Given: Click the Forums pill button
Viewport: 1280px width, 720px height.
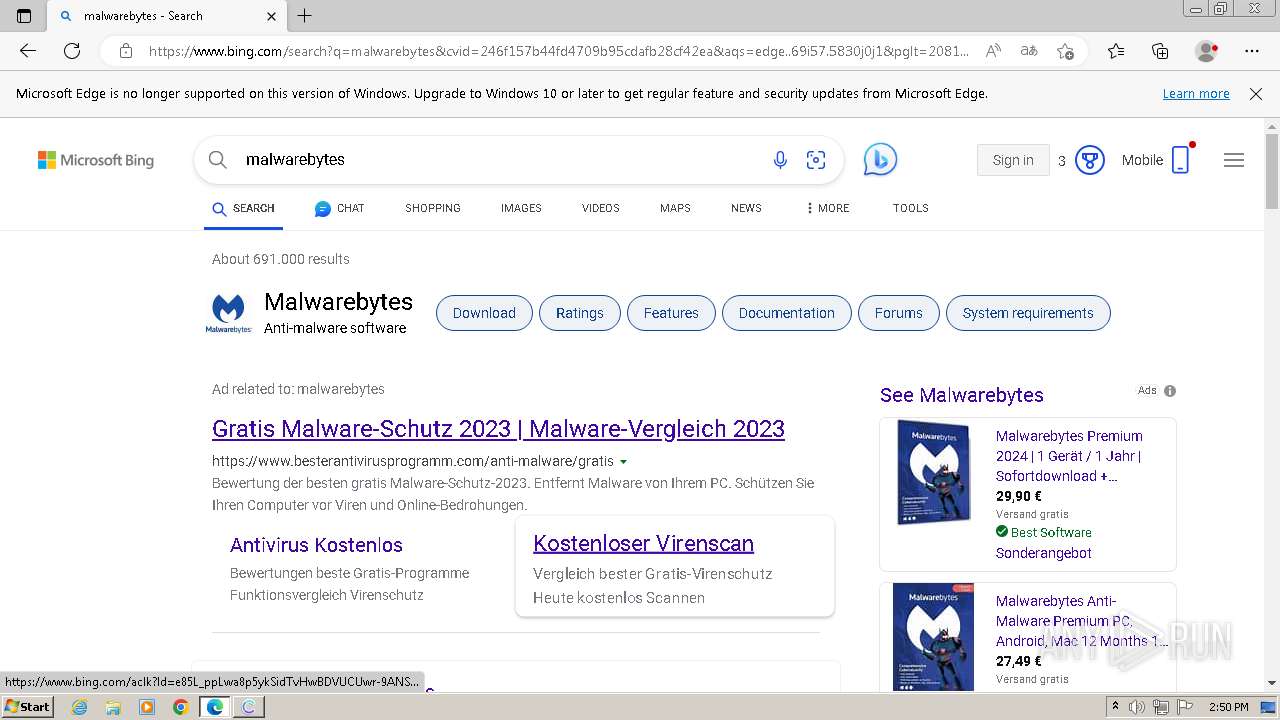Looking at the screenshot, I should (x=899, y=313).
